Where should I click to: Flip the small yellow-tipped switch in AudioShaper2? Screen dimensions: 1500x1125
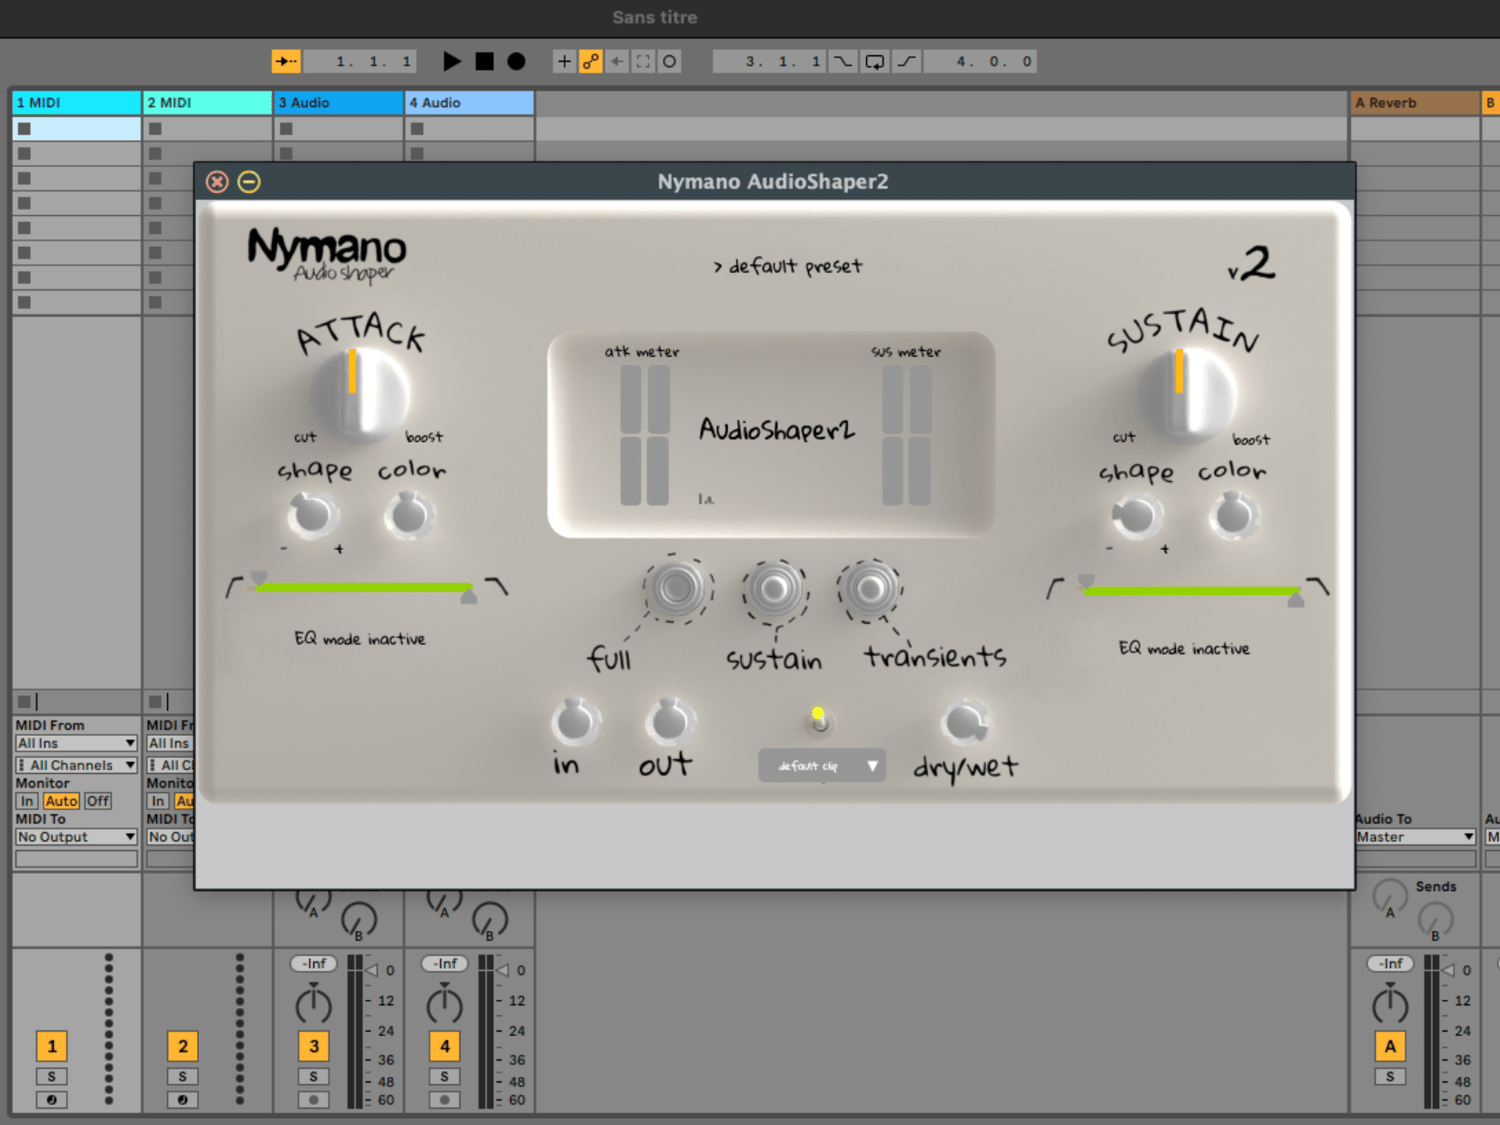click(819, 720)
